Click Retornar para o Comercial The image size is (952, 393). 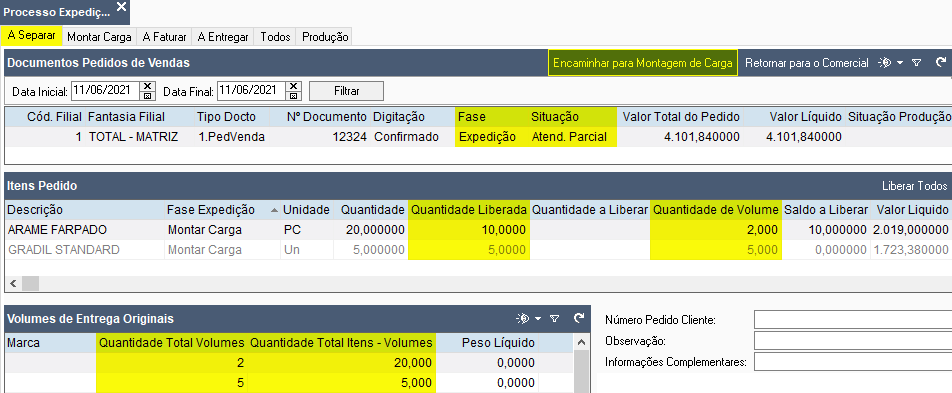tap(807, 63)
